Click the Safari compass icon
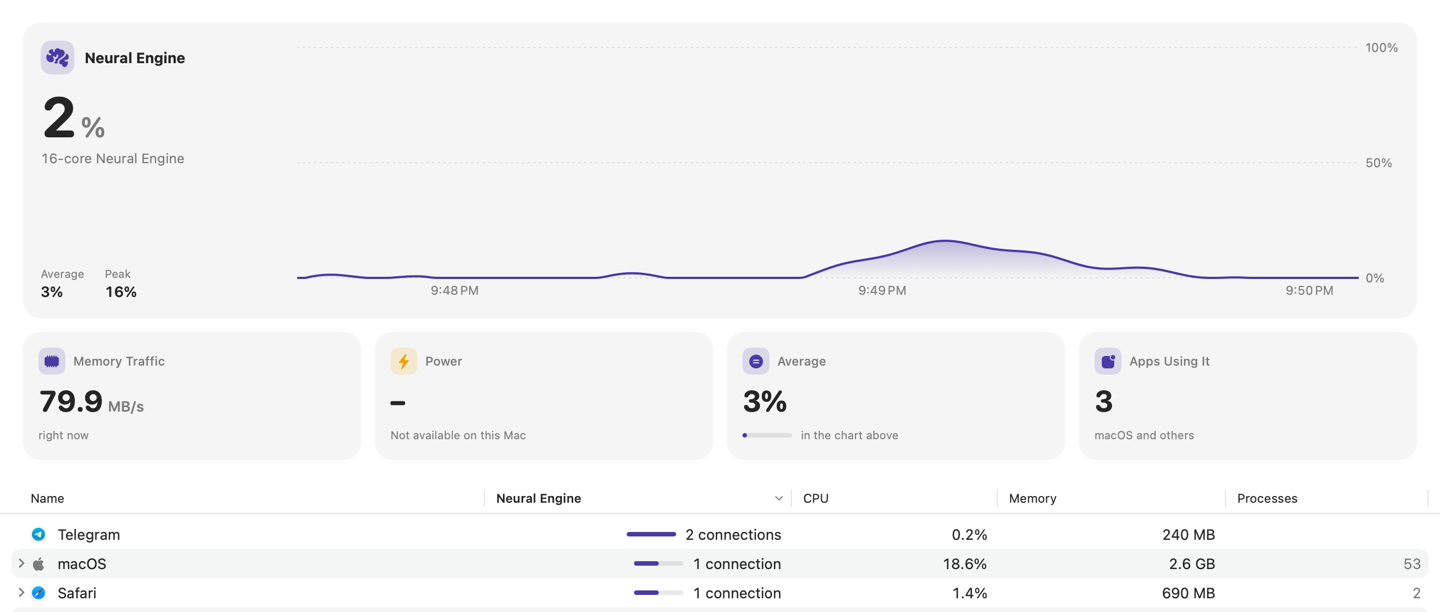Viewport: 1440px width, 612px height. (38, 593)
